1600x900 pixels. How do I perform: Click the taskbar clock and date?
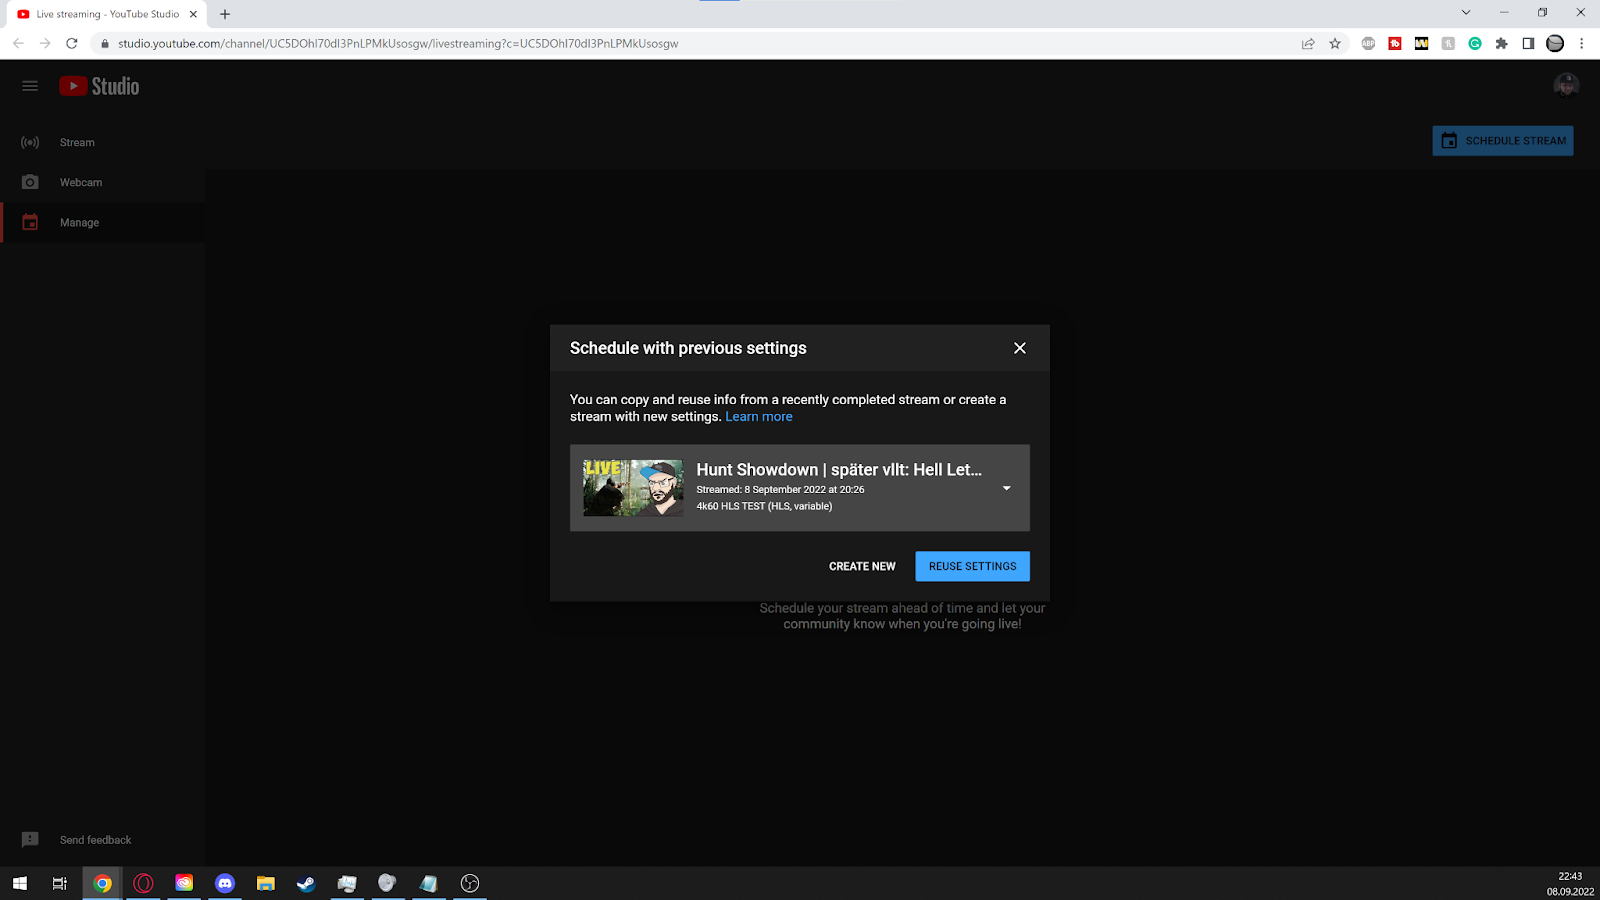click(x=1570, y=883)
